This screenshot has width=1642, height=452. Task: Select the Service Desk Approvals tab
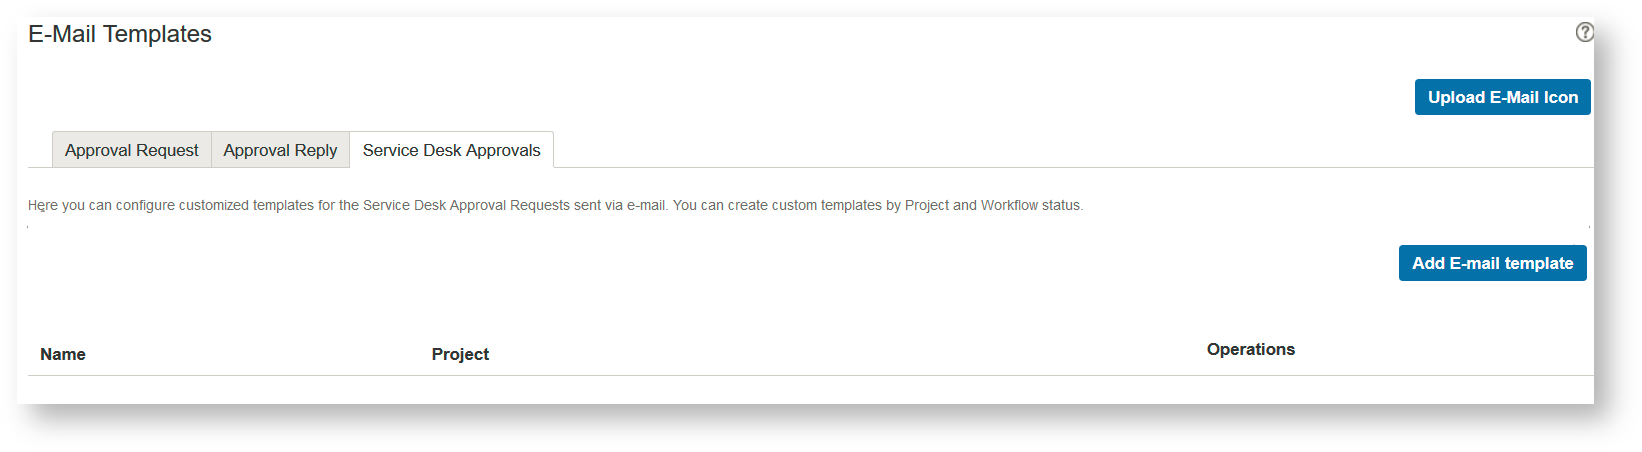(451, 150)
